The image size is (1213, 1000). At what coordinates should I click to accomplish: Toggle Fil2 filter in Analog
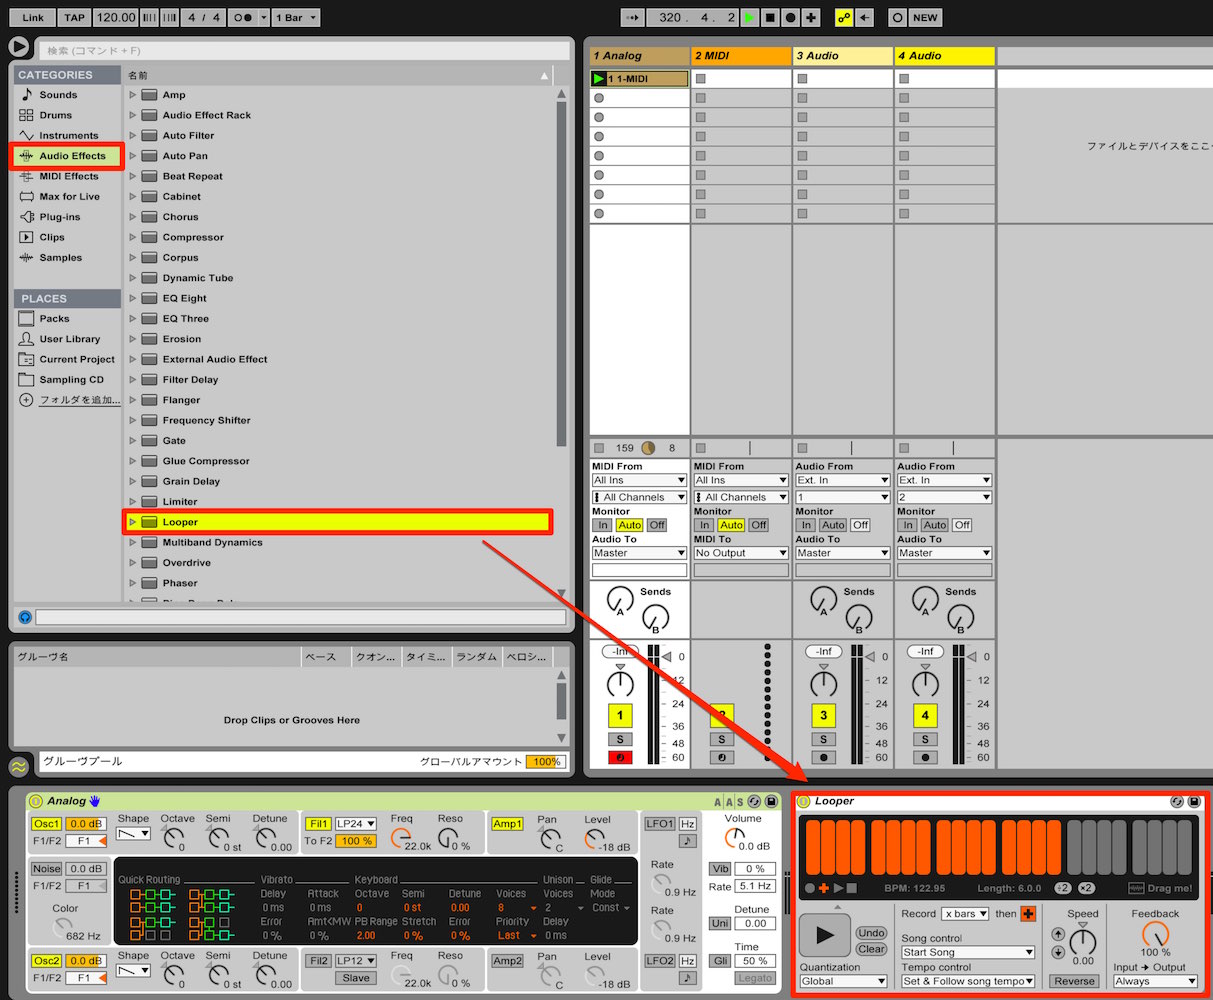click(x=318, y=961)
